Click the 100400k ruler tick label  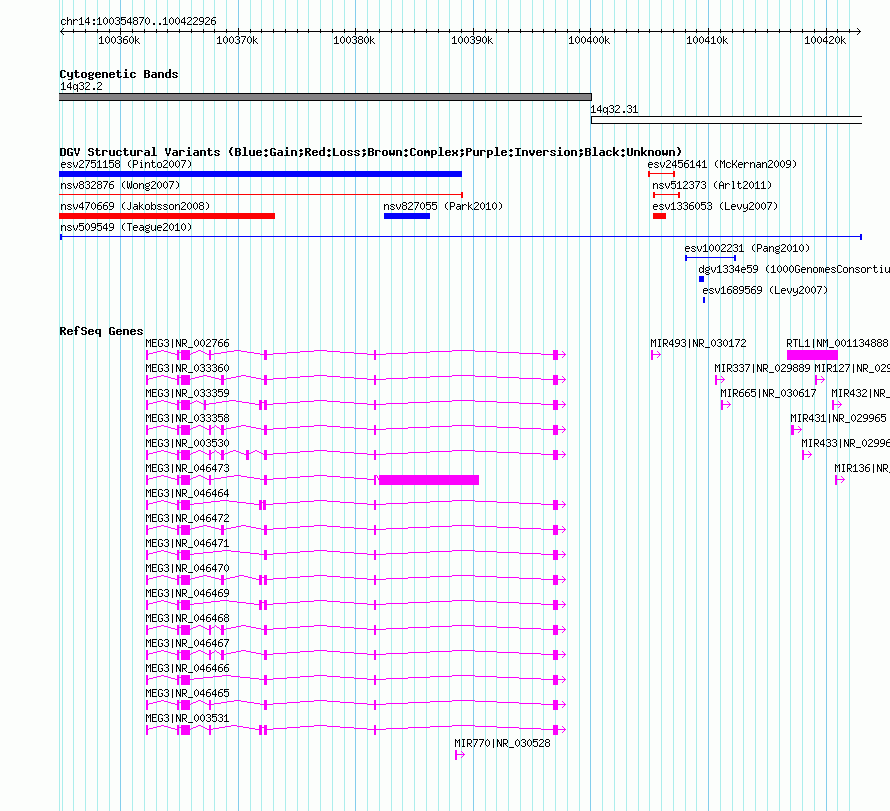[x=589, y=41]
